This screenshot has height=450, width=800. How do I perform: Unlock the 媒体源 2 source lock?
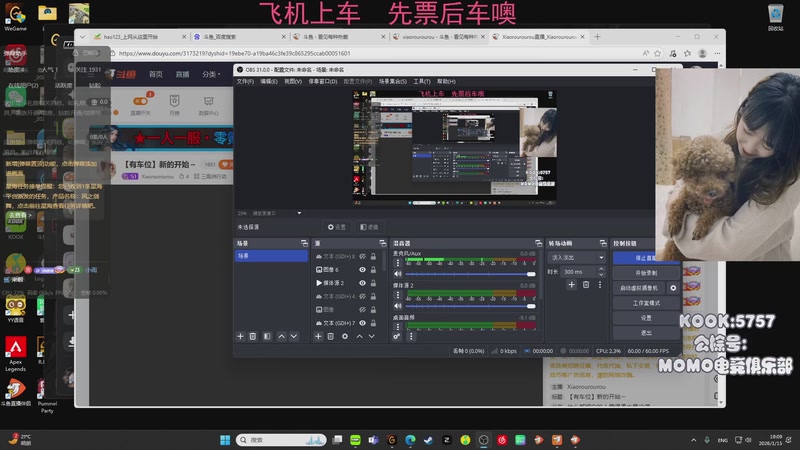[373, 283]
